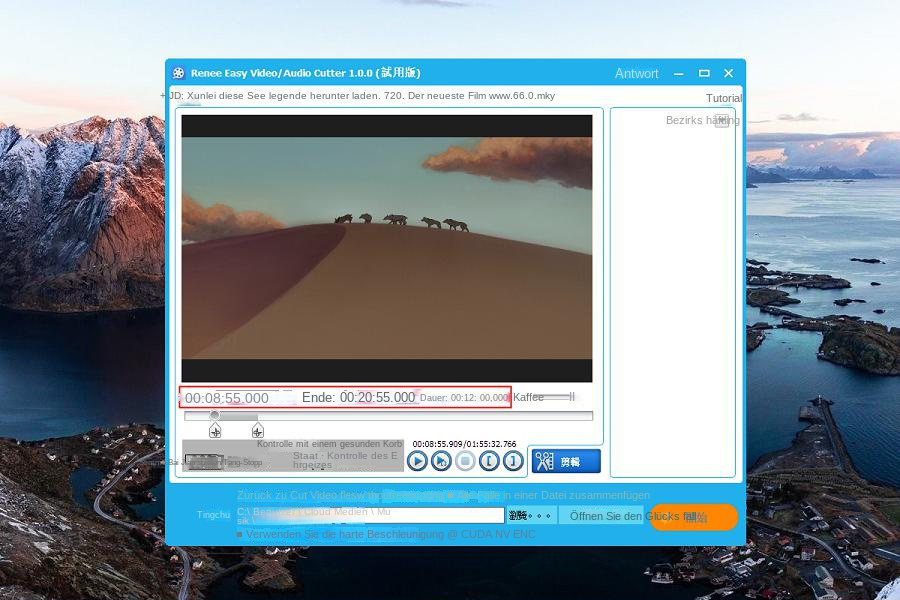Viewport: 900px width, 600px height.
Task: Click the browse button with three dots
Action: (x=530, y=516)
